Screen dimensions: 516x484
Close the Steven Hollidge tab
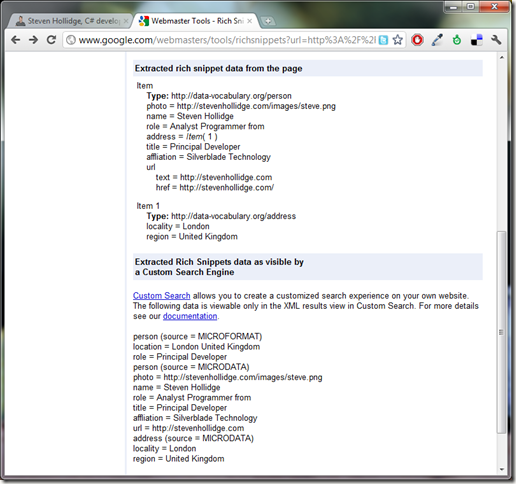coord(126,21)
